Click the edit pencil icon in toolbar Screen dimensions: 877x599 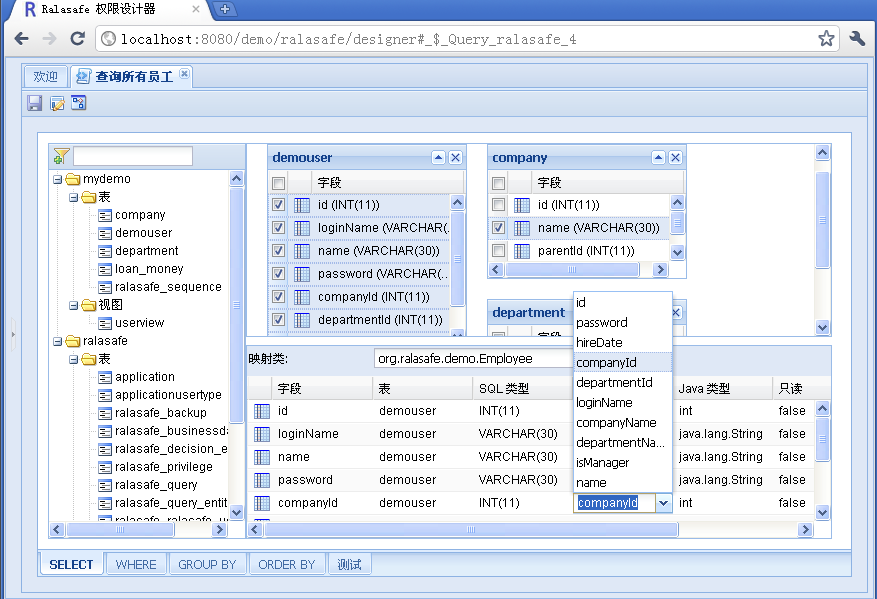(57, 103)
